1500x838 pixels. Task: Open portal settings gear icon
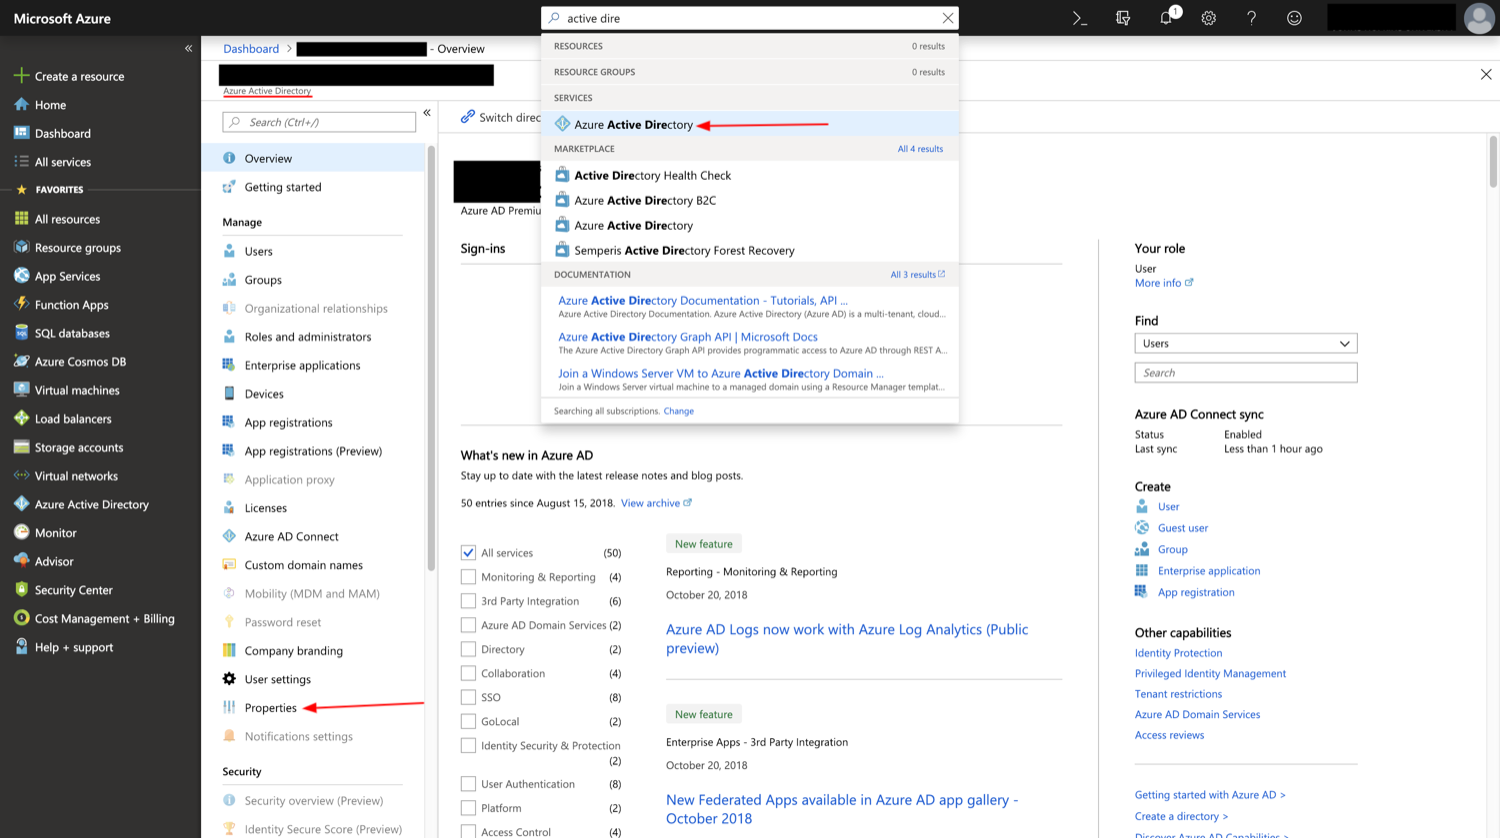[1208, 18]
